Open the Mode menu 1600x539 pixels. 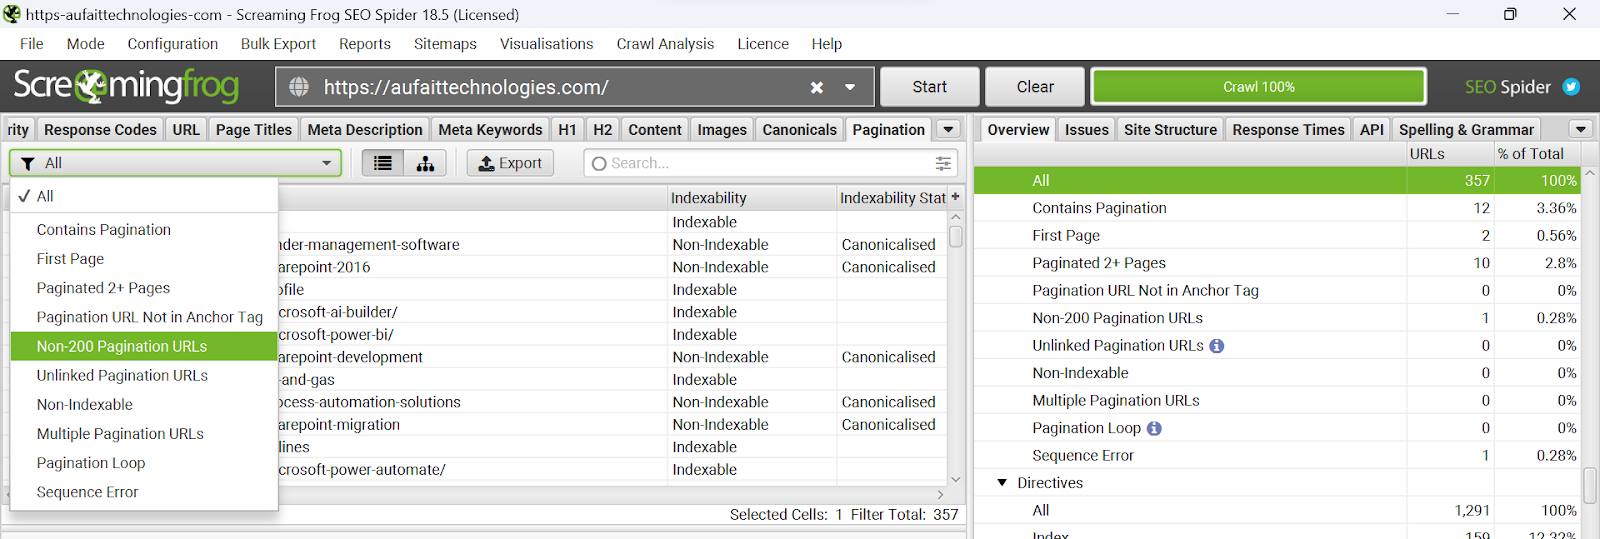86,44
